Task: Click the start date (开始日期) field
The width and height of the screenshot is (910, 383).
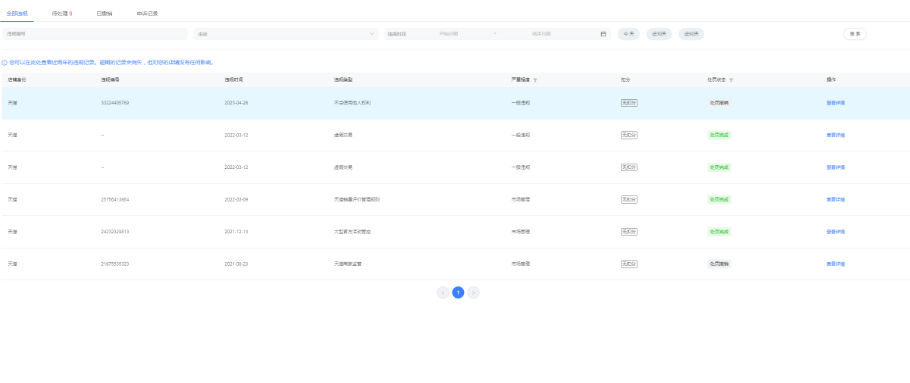Action: tap(449, 34)
